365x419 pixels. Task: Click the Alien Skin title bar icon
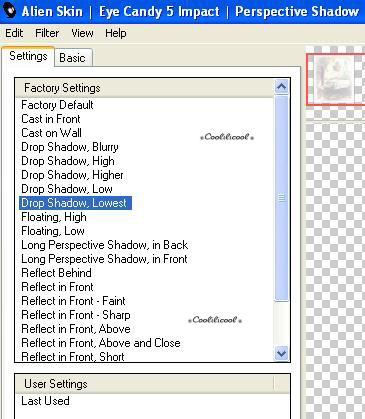pyautogui.click(x=9, y=11)
